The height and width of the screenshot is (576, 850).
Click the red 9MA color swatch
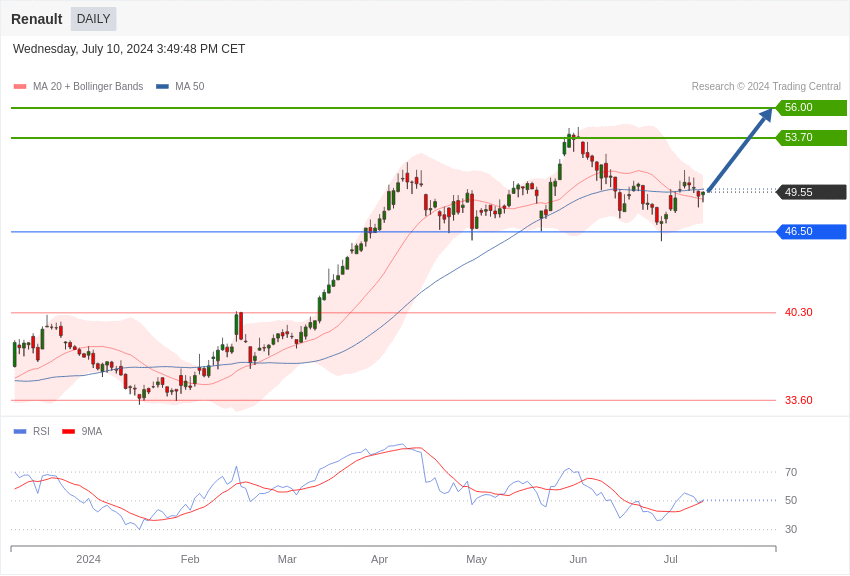[68, 432]
